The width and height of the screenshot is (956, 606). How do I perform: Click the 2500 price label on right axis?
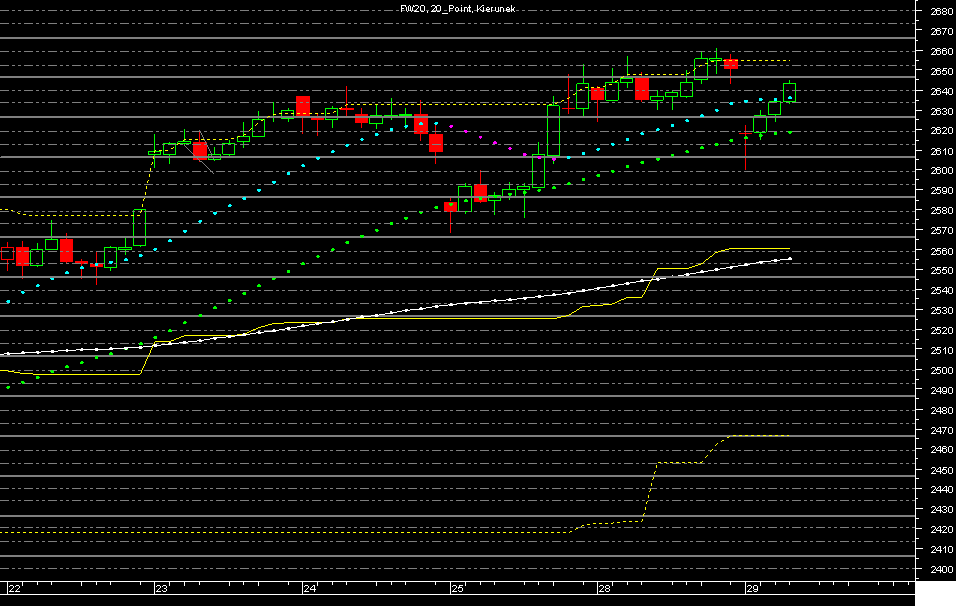pyautogui.click(x=941, y=370)
